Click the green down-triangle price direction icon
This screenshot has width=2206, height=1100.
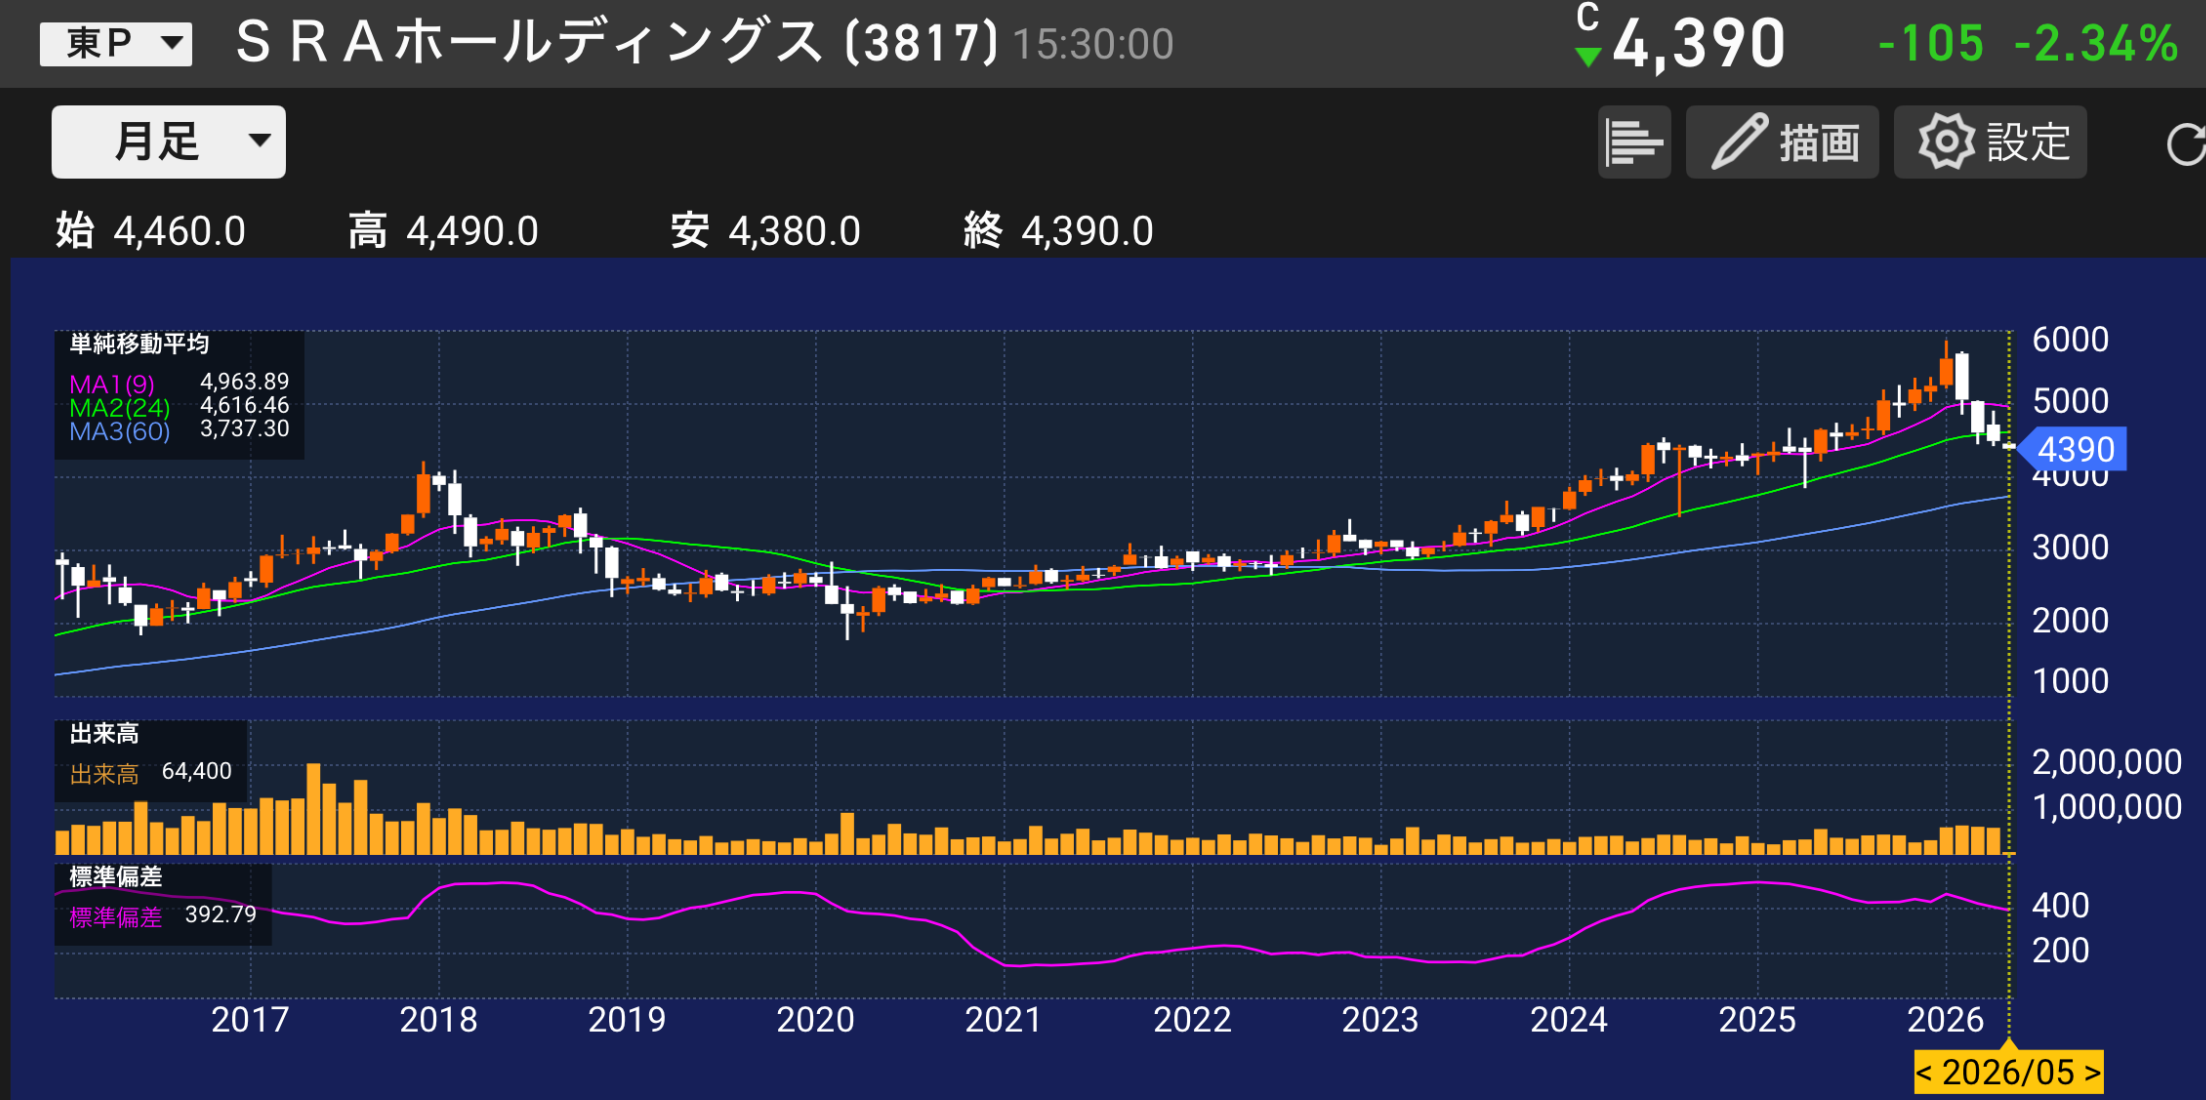(x=1587, y=57)
